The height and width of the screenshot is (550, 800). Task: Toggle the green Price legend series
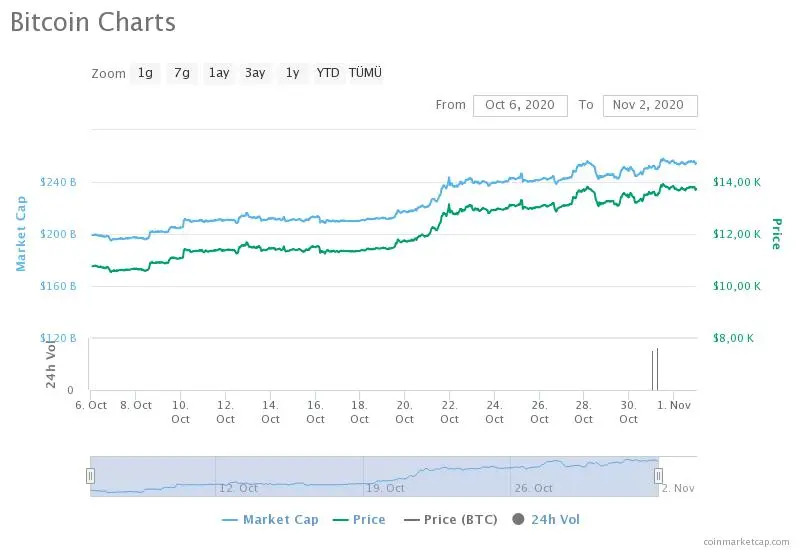coord(359,519)
